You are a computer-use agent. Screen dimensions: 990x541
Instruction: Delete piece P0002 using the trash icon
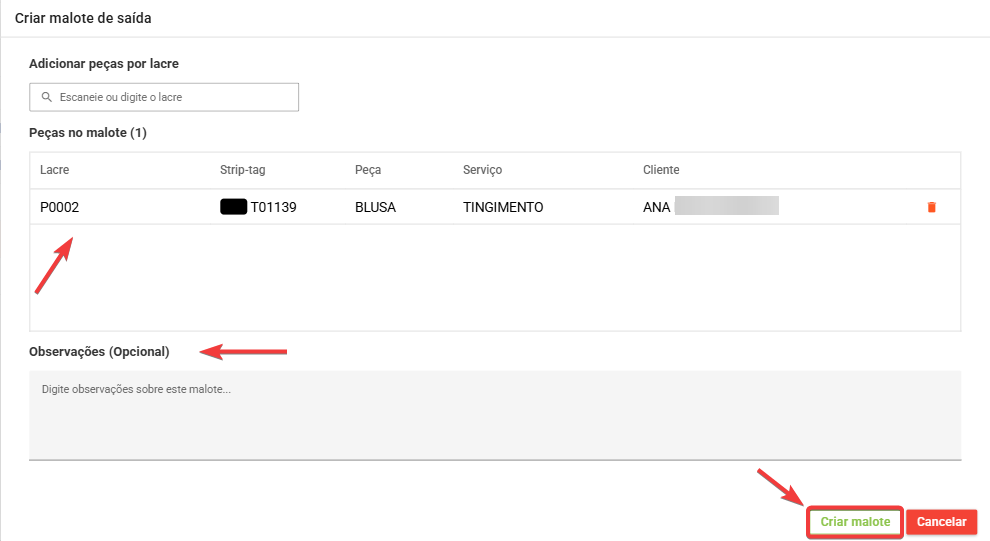(931, 207)
